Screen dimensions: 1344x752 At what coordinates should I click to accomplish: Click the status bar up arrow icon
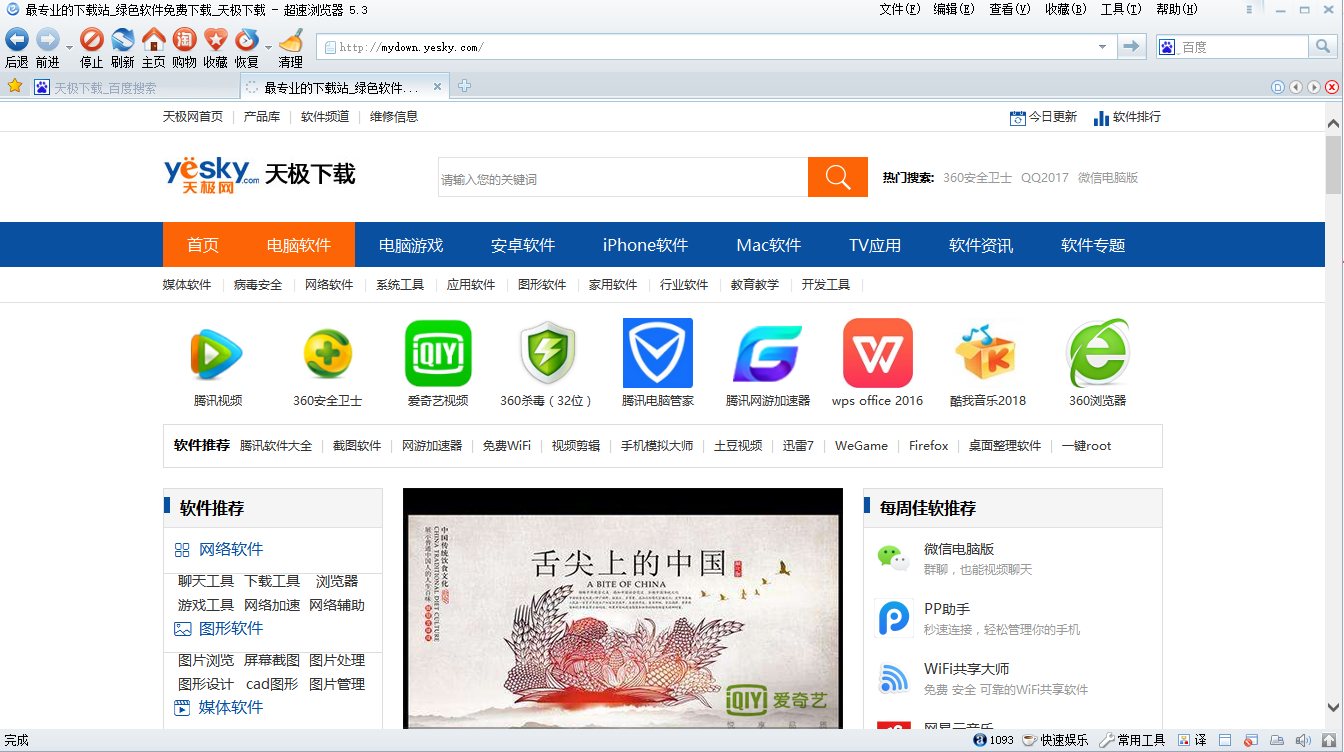coord(1327,740)
